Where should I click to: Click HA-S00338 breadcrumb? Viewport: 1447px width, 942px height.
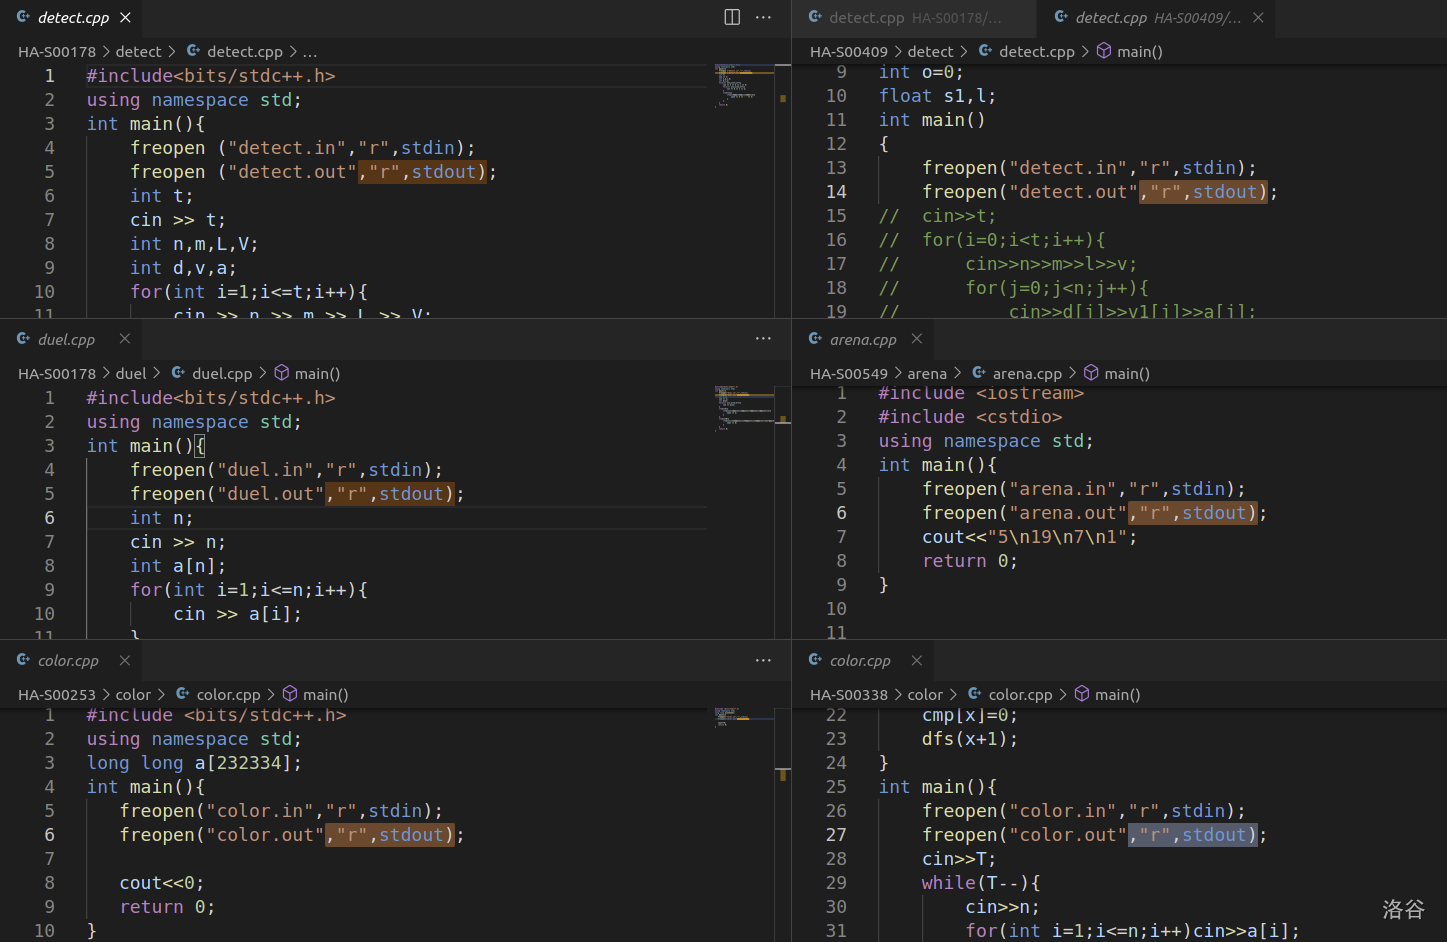849,695
